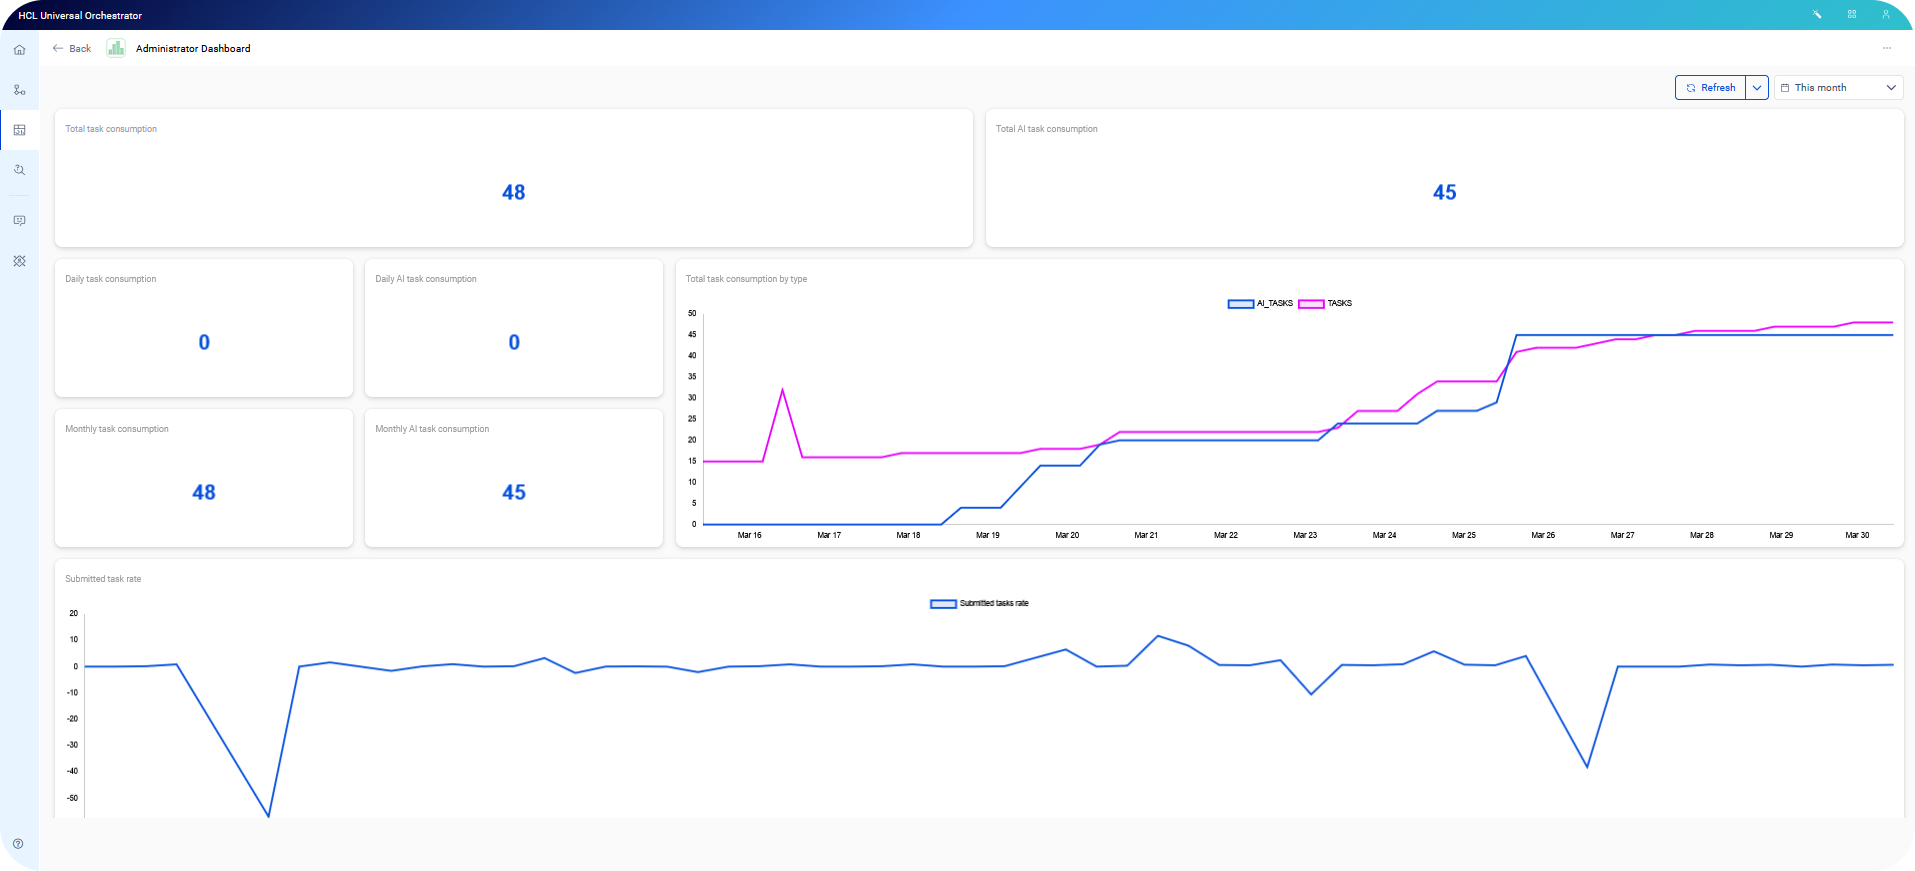
Task: Go back using the Back button
Action: (72, 48)
